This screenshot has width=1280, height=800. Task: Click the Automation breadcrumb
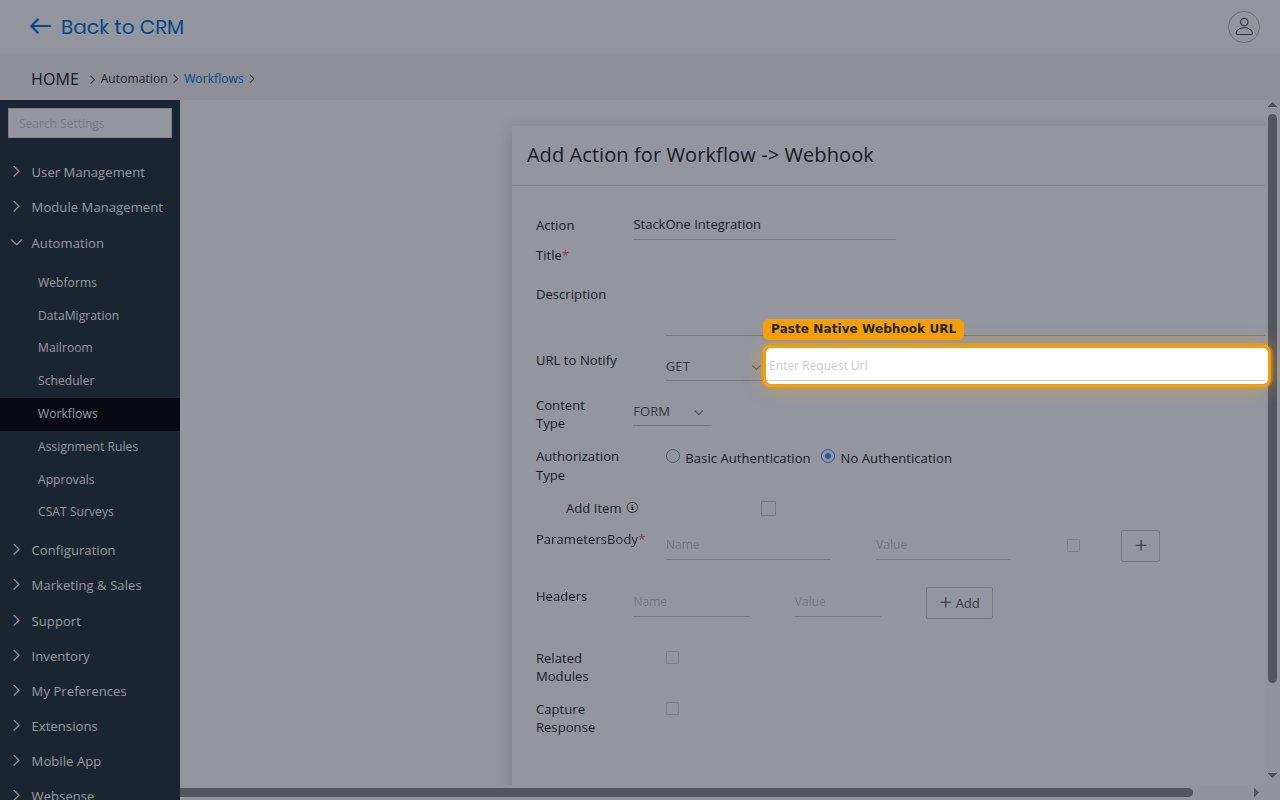coord(134,78)
